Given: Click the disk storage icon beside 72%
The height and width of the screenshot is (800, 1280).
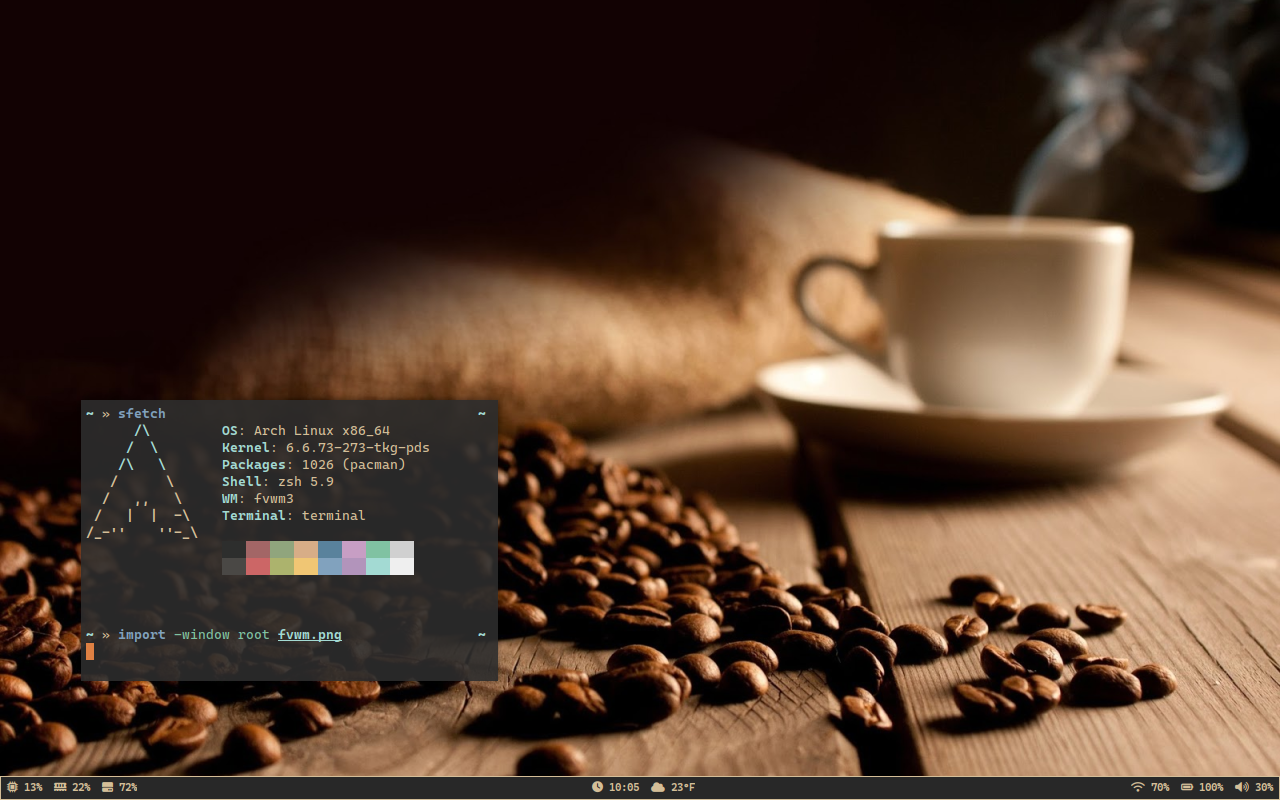Looking at the screenshot, I should click(108, 787).
